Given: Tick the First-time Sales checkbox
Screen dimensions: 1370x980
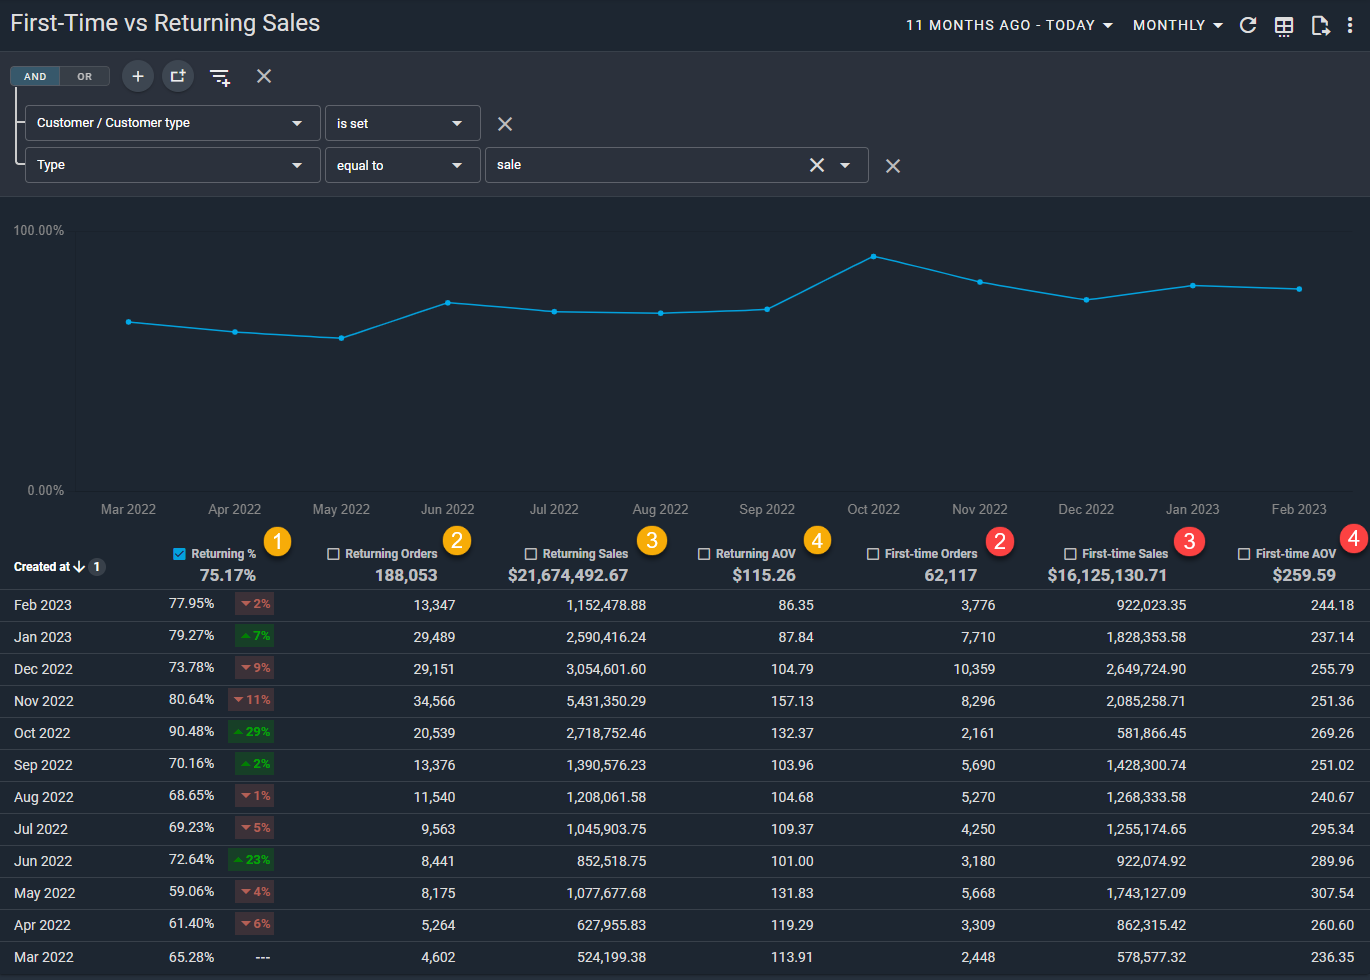Looking at the screenshot, I should (x=1070, y=554).
